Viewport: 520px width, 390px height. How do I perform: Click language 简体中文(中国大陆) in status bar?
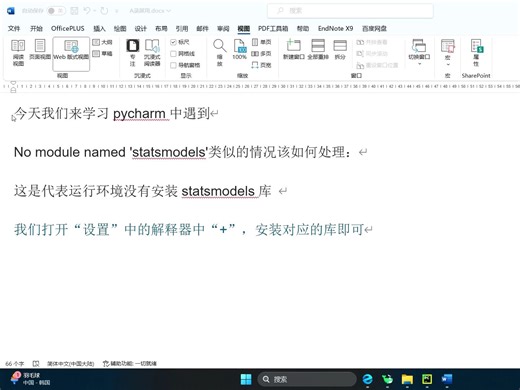[70, 363]
